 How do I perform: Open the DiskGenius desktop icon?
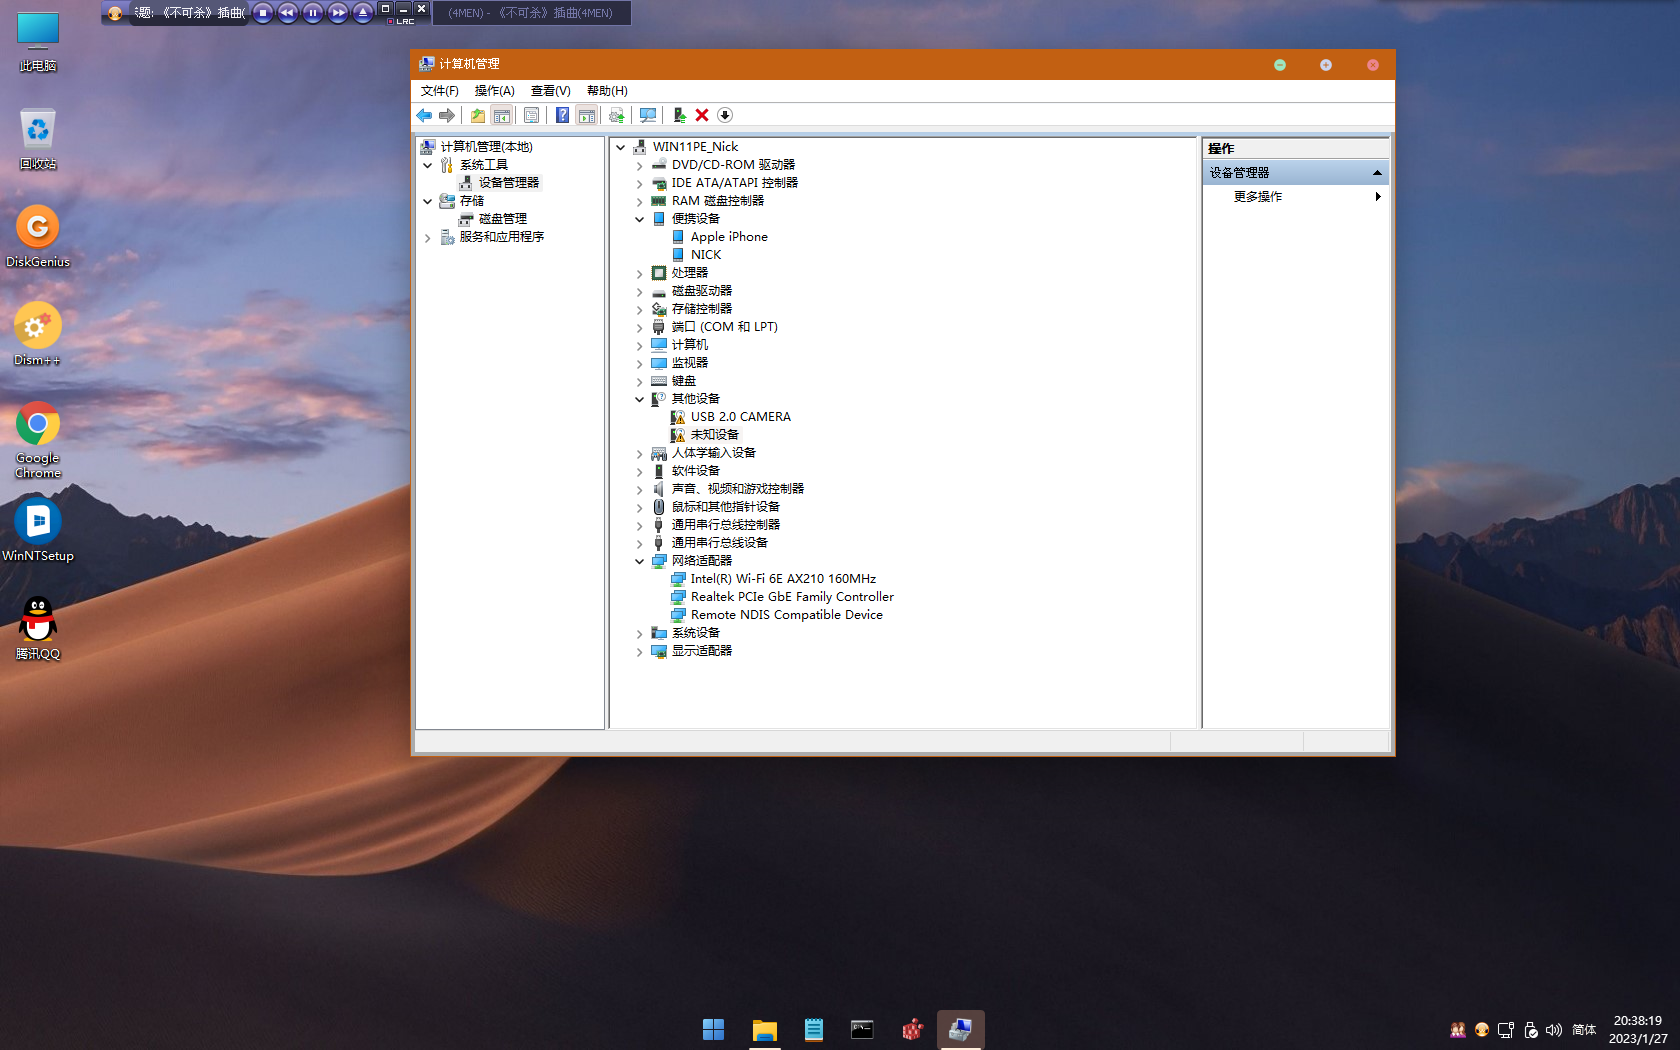[38, 237]
